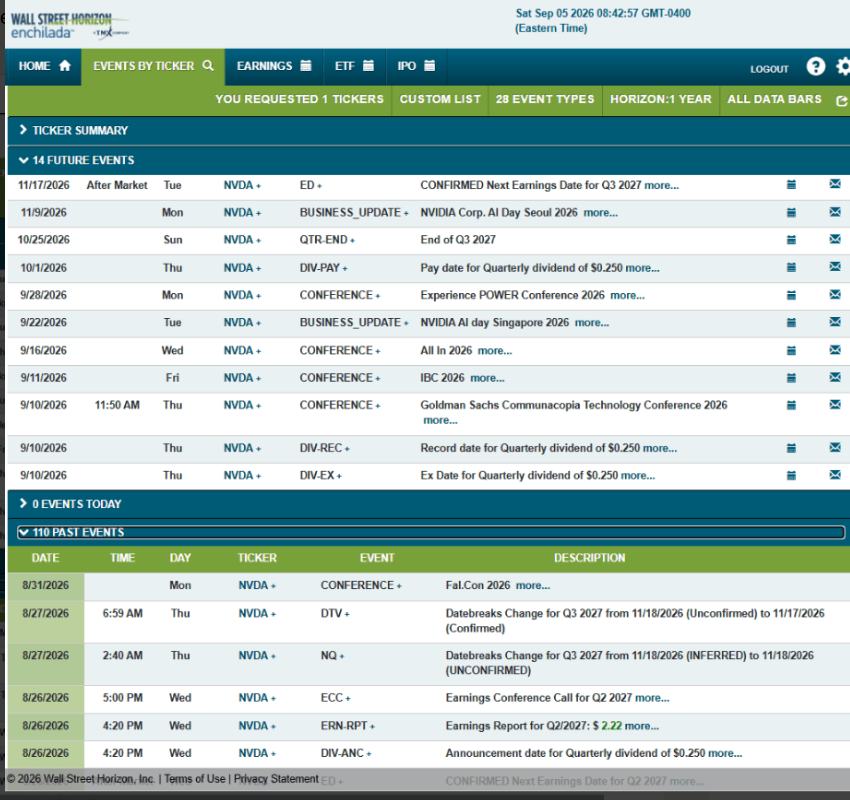Sort by the DATE column header
The image size is (850, 800).
45,558
